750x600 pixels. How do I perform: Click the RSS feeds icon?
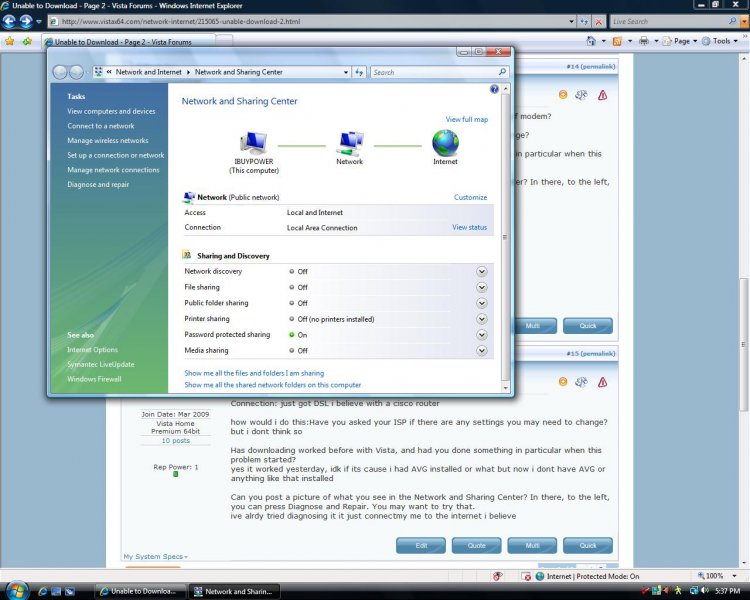pos(617,41)
